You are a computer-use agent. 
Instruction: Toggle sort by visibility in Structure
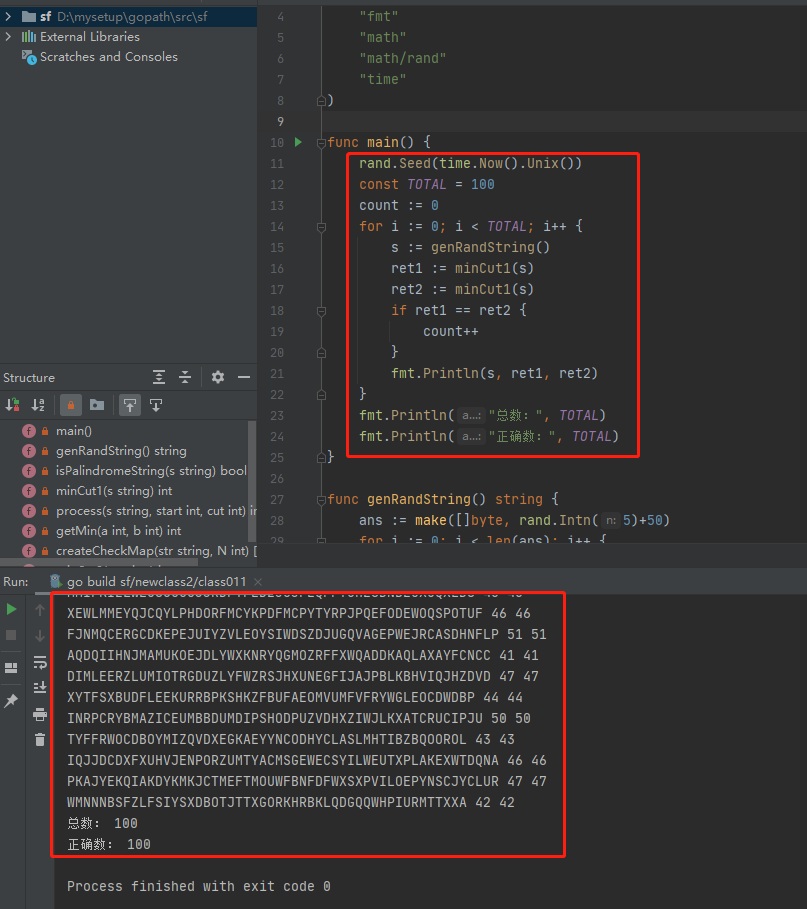(x=12, y=405)
